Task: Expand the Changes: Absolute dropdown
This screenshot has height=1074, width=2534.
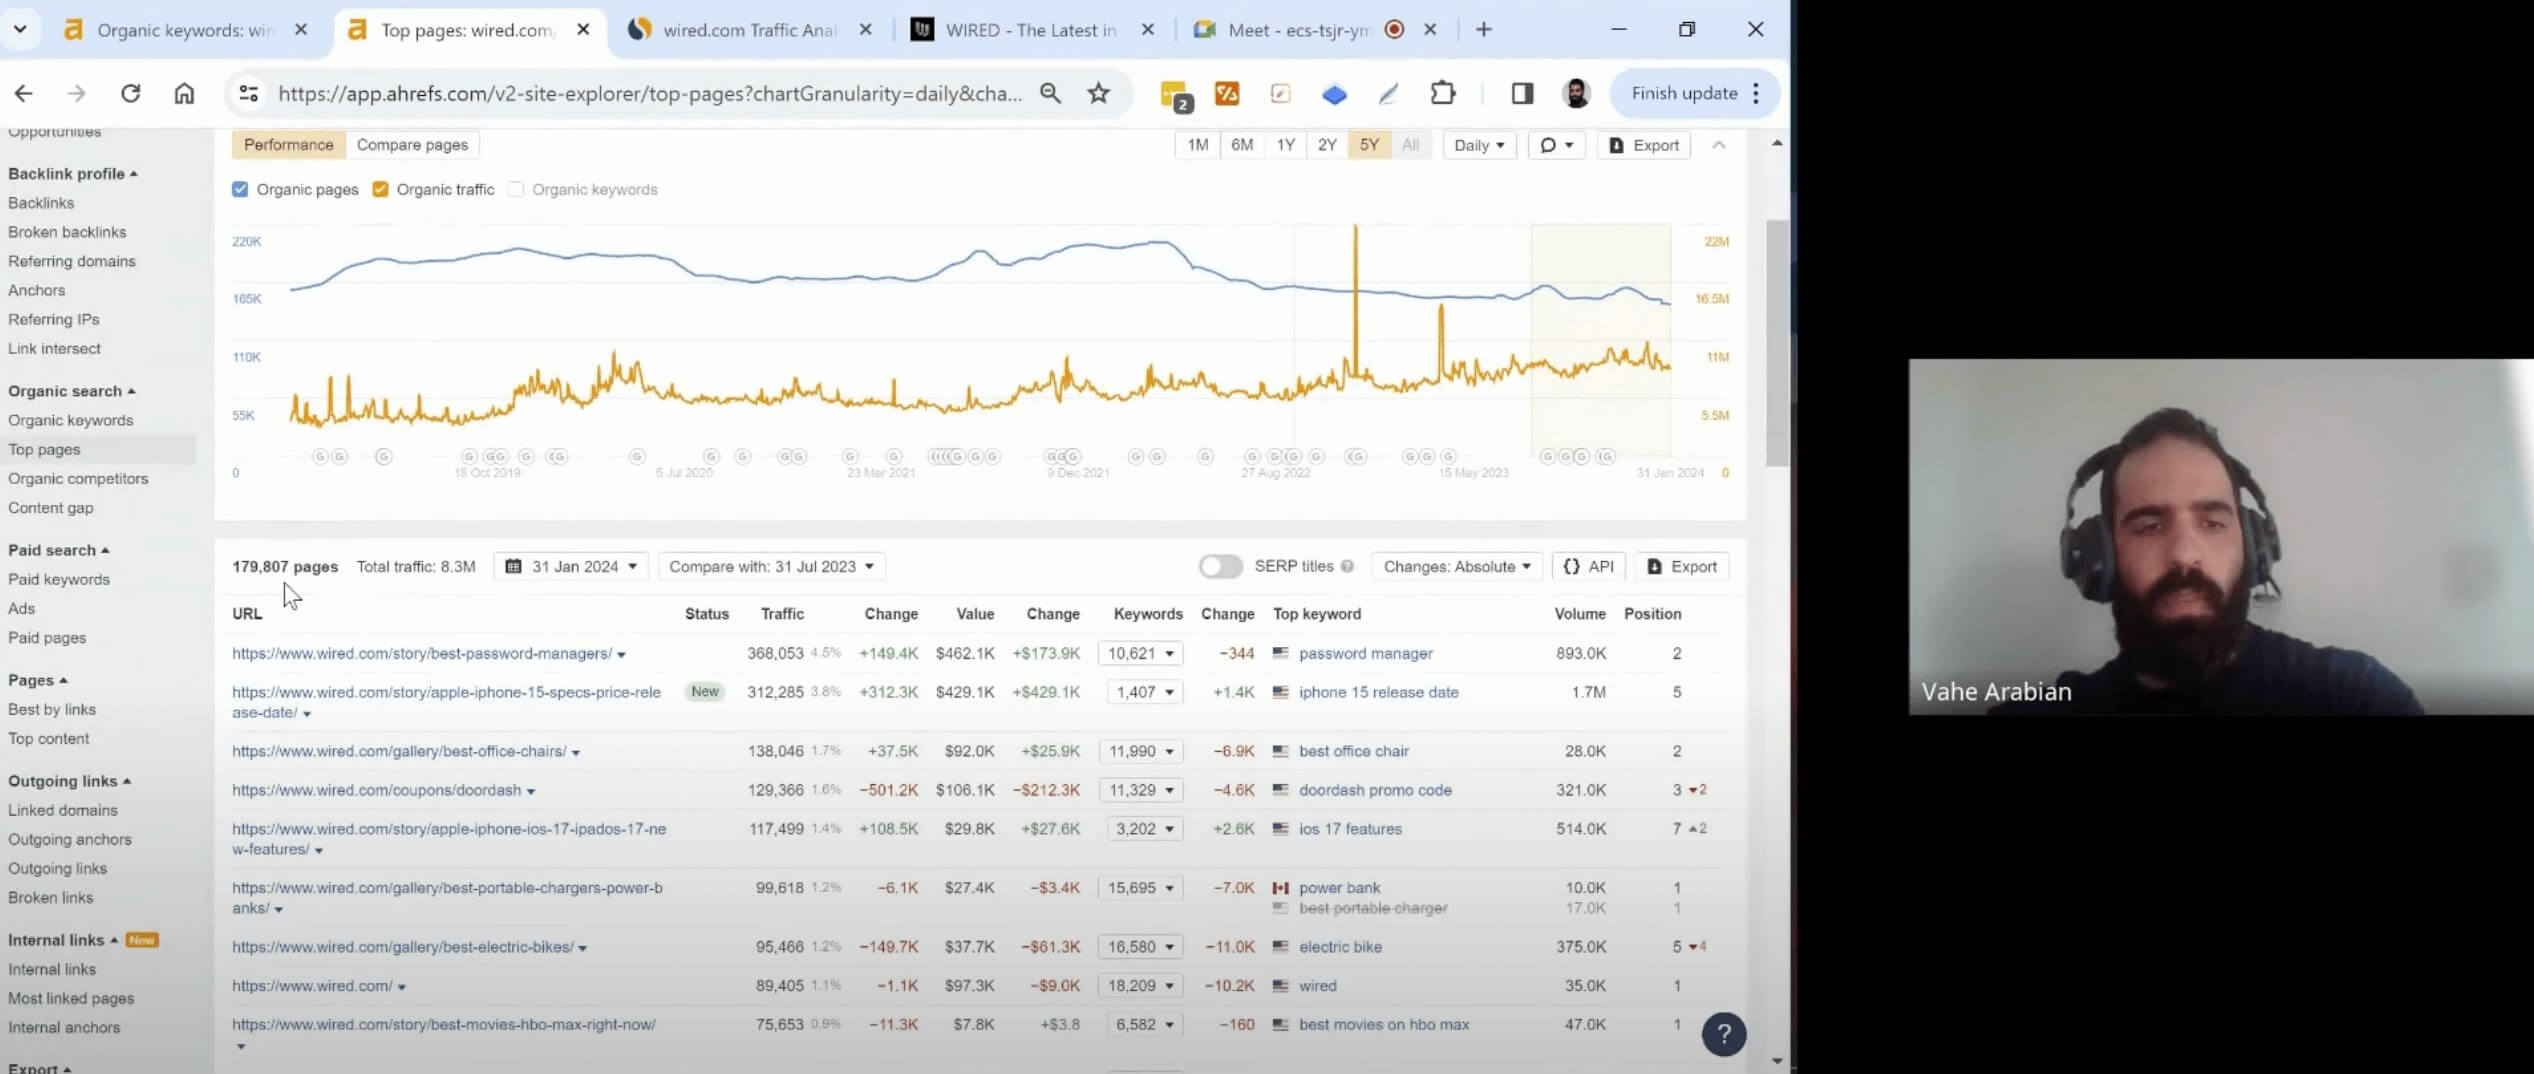Action: coord(1456,566)
